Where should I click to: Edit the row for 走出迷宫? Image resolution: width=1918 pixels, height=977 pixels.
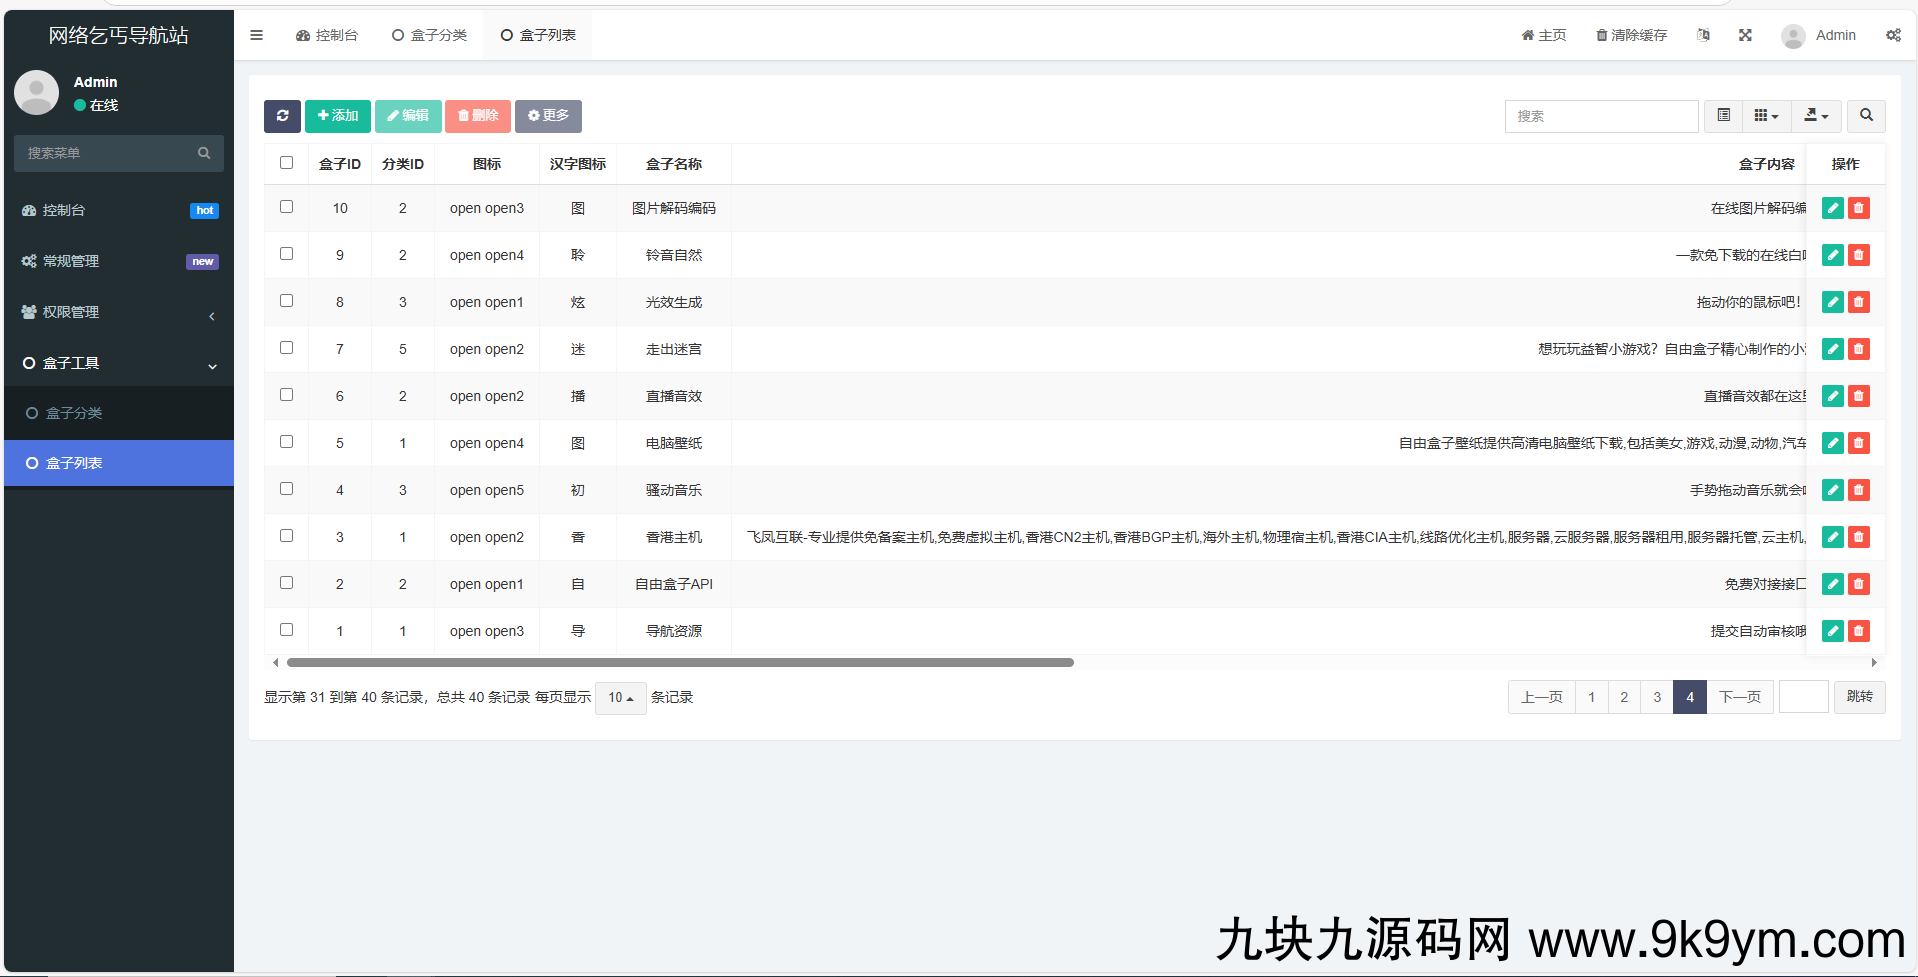tap(1832, 349)
